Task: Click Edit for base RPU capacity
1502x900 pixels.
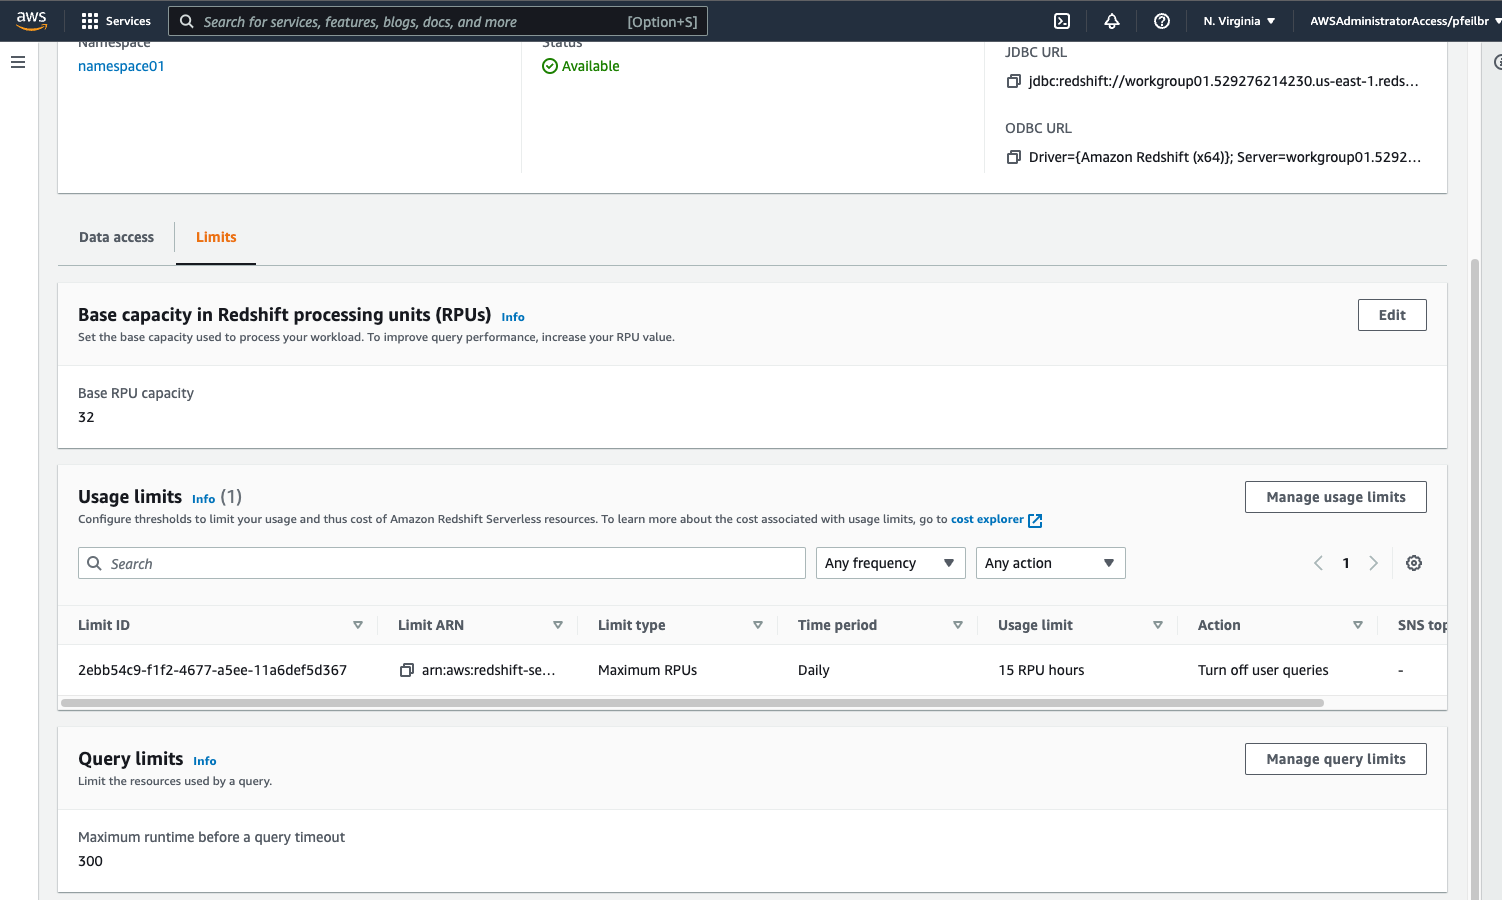Action: [1392, 315]
